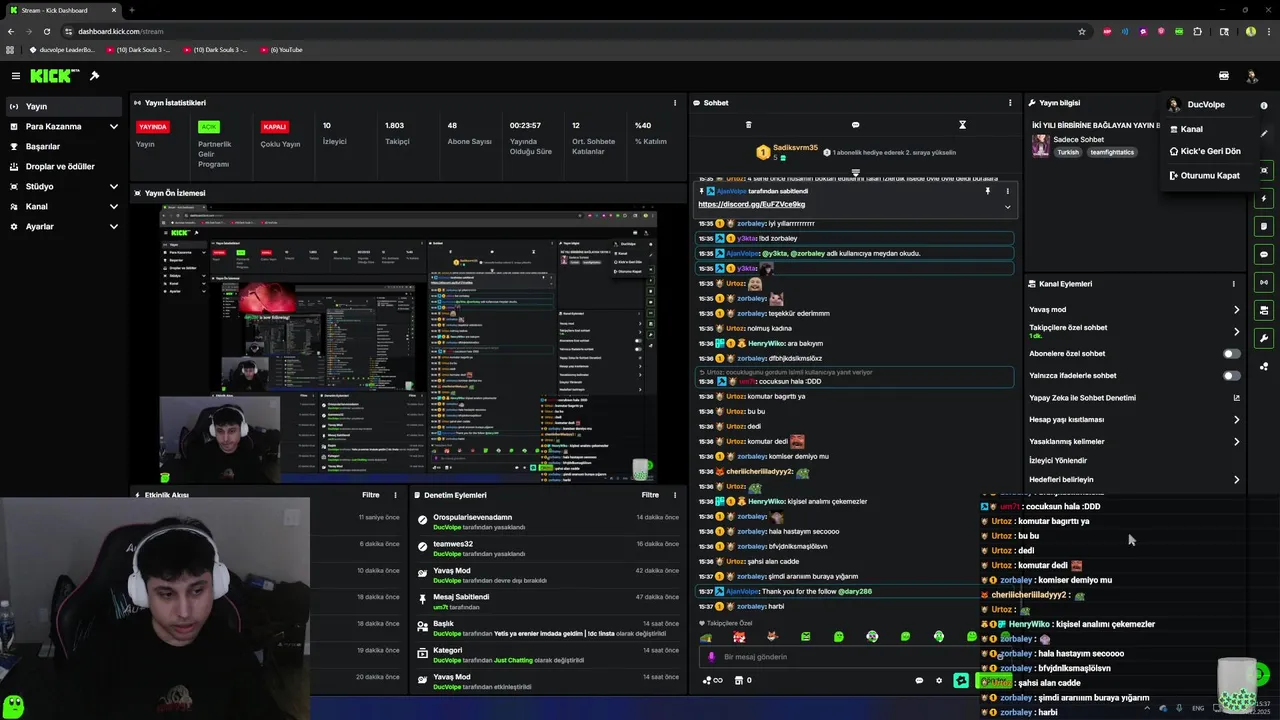Screen dimensions: 1280x720
Task: Click the hourglass icon in Sohbet panel
Action: click(962, 125)
